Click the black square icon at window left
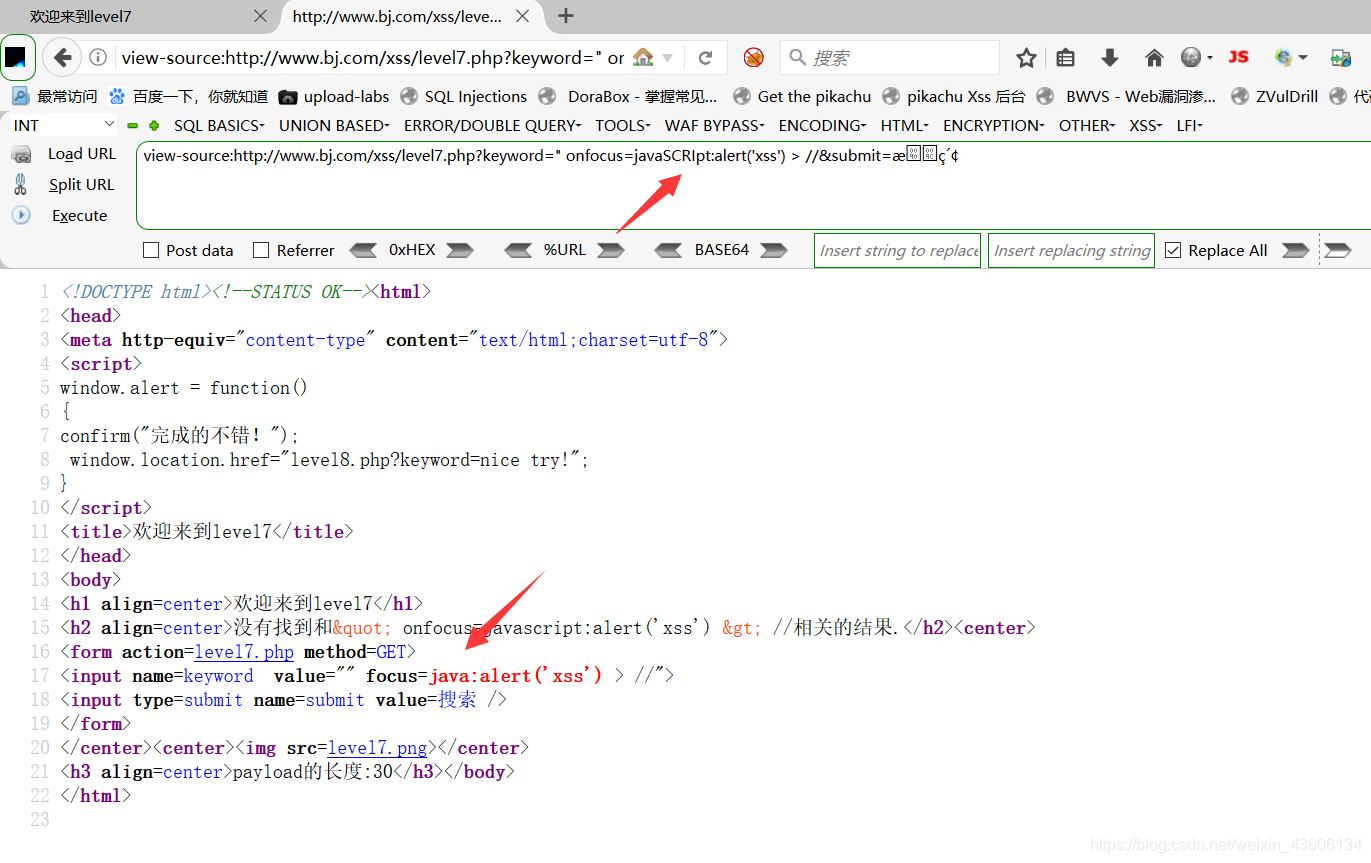The height and width of the screenshot is (863, 1371). coord(16,57)
